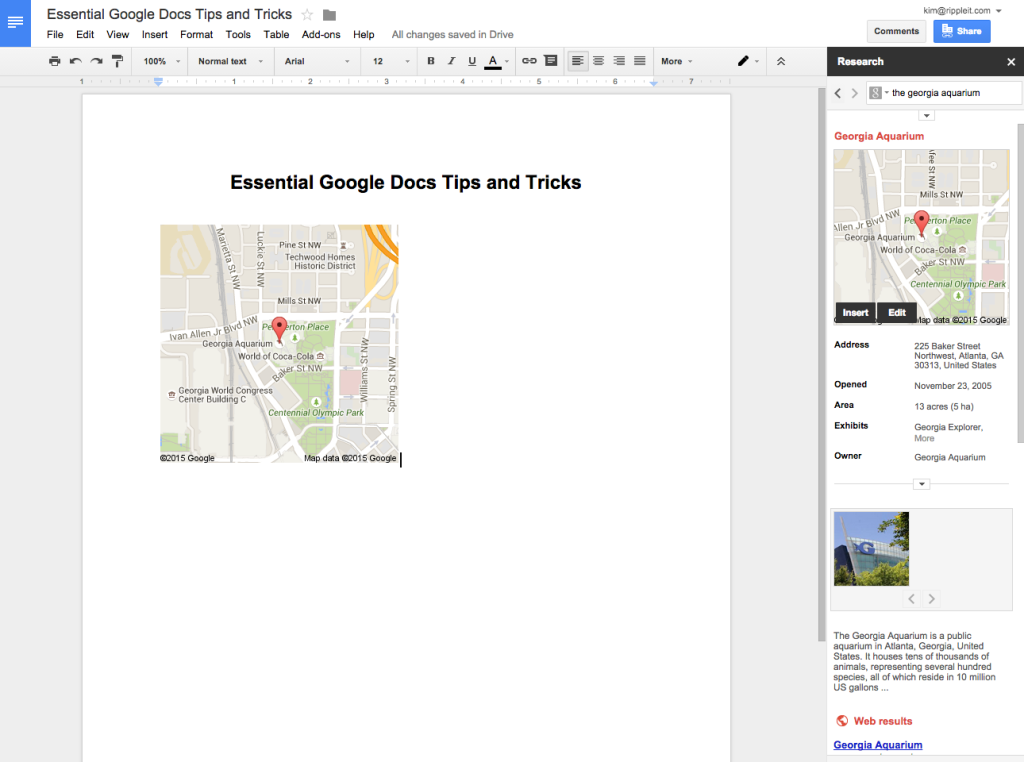The height and width of the screenshot is (762, 1024).
Task: Toggle bold formatting
Action: point(430,61)
